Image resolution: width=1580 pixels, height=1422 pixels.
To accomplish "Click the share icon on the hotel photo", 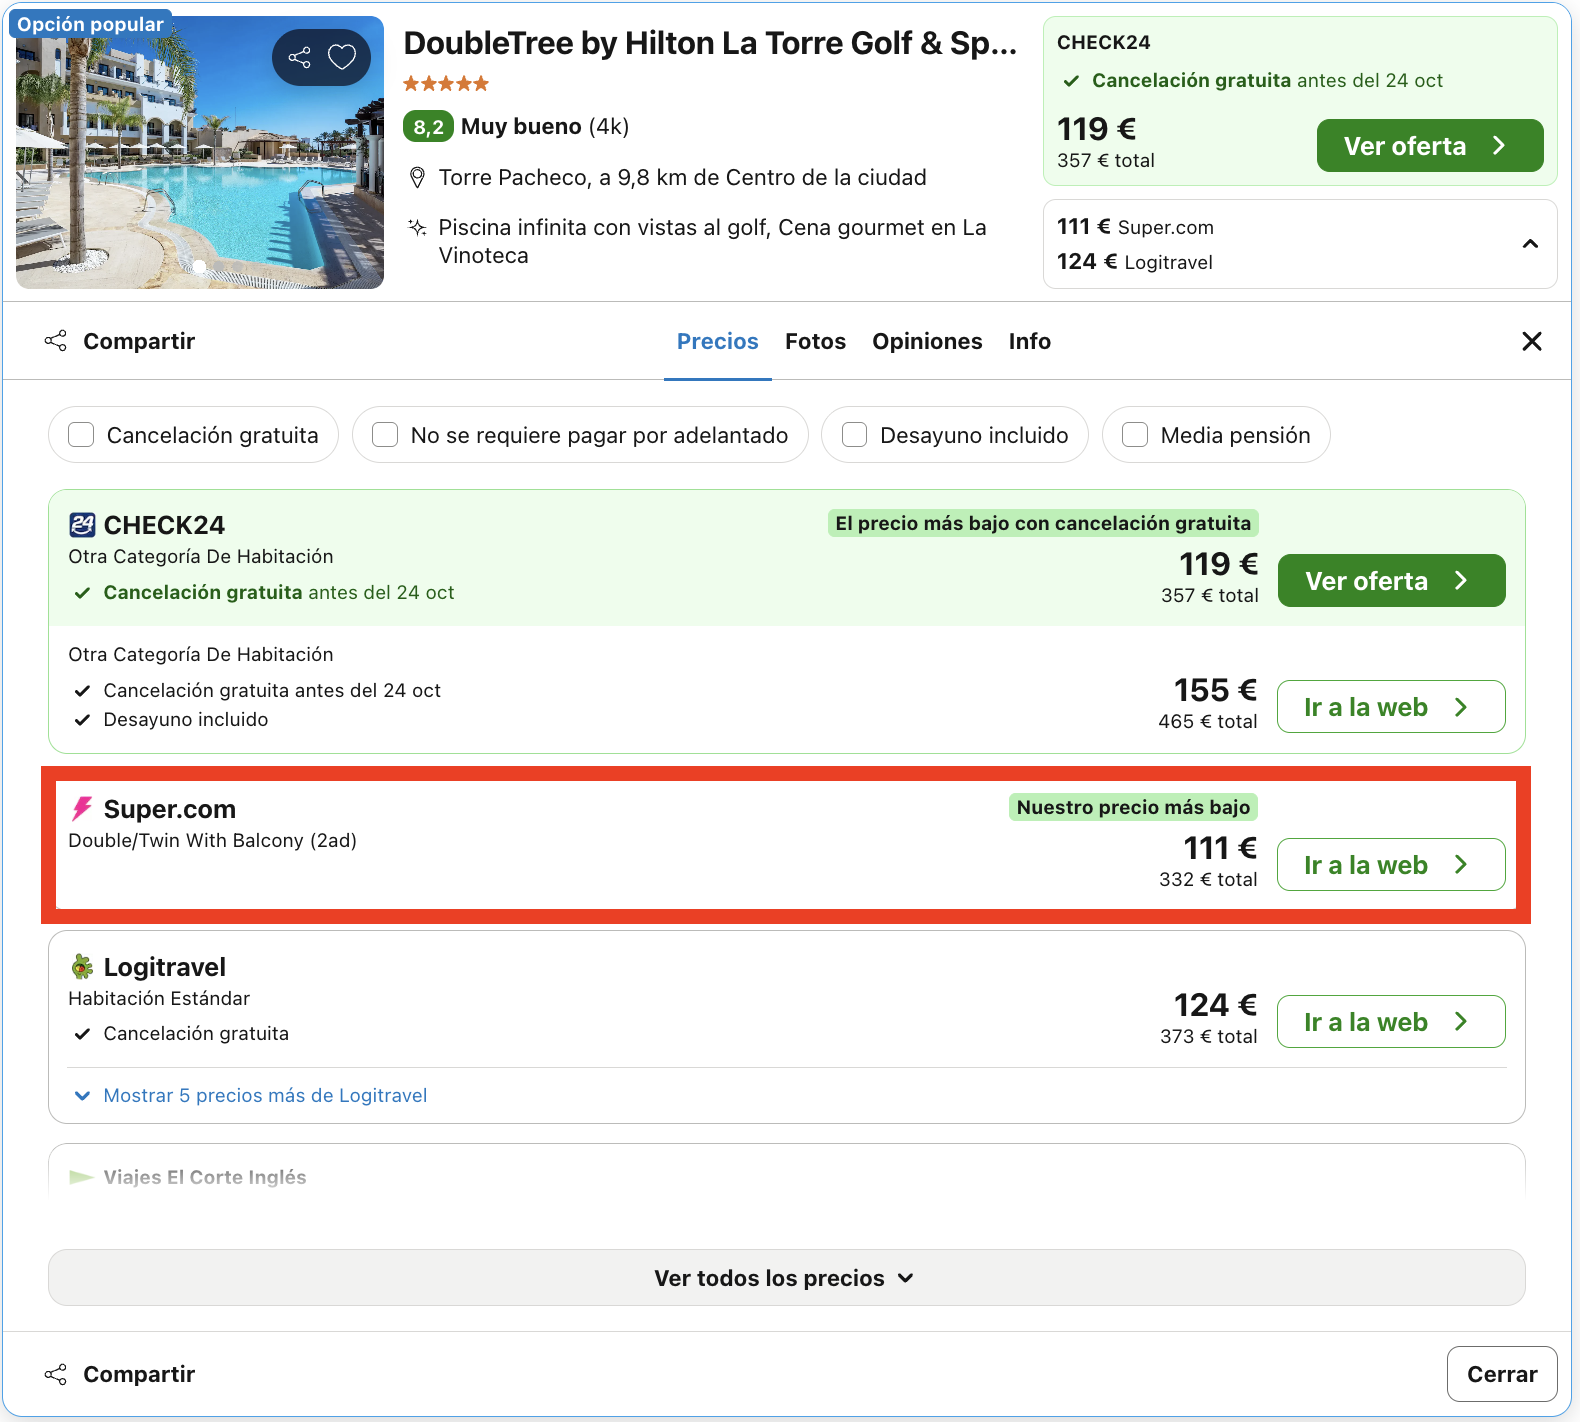I will [x=299, y=57].
